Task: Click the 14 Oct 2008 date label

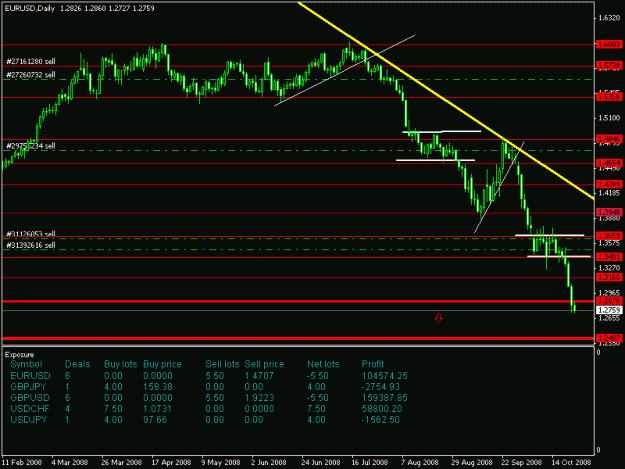Action: tap(571, 462)
